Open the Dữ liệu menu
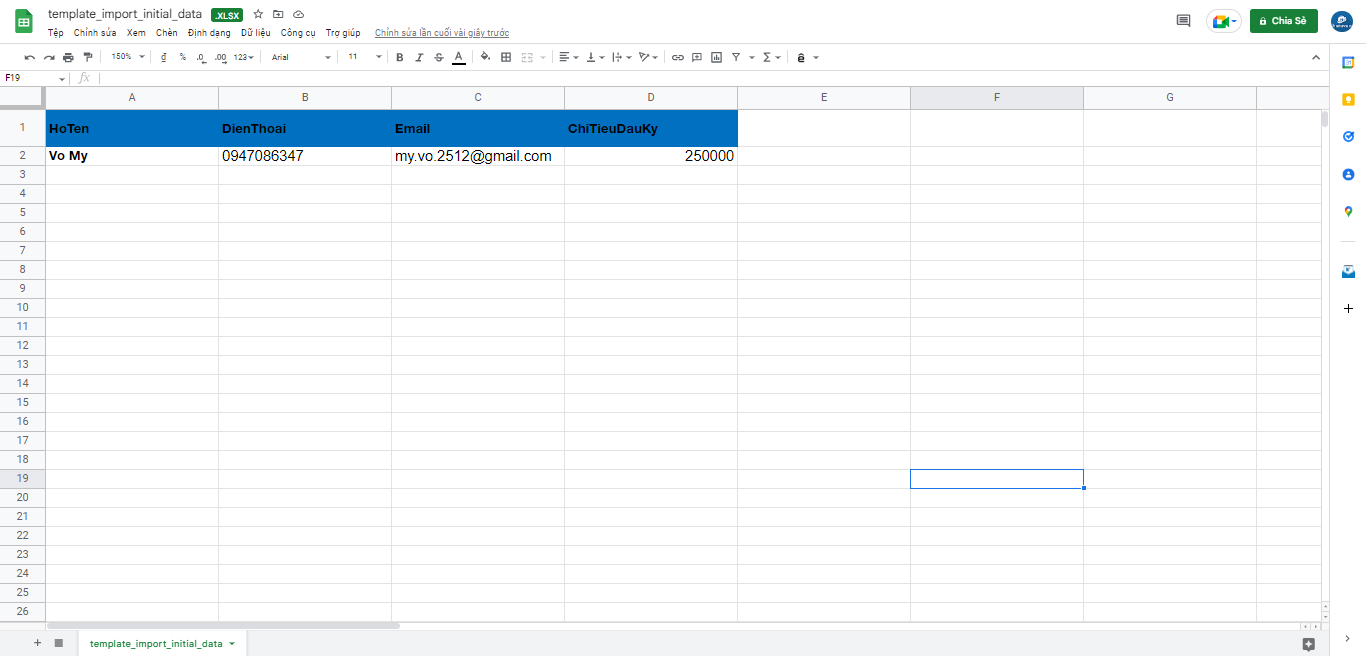The image size is (1366, 656). coord(256,33)
